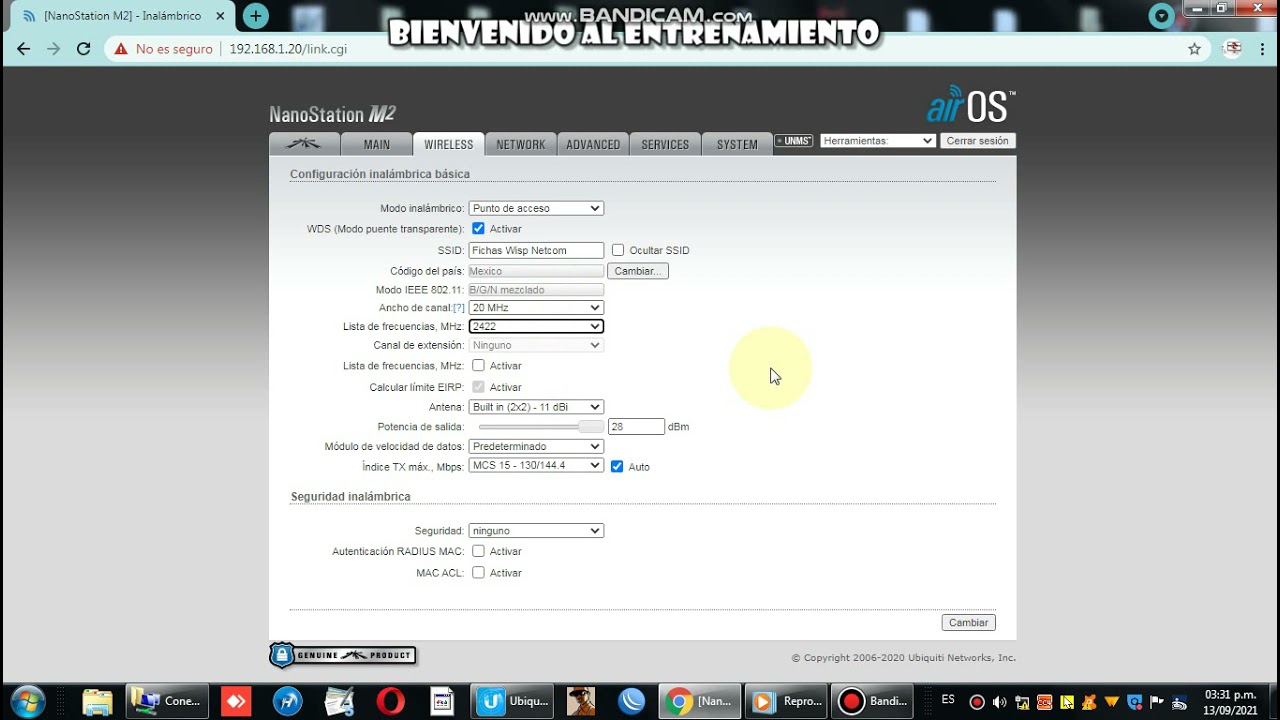Image resolution: width=1280 pixels, height=720 pixels.
Task: Click the Cambiar... country code button
Action: click(638, 271)
